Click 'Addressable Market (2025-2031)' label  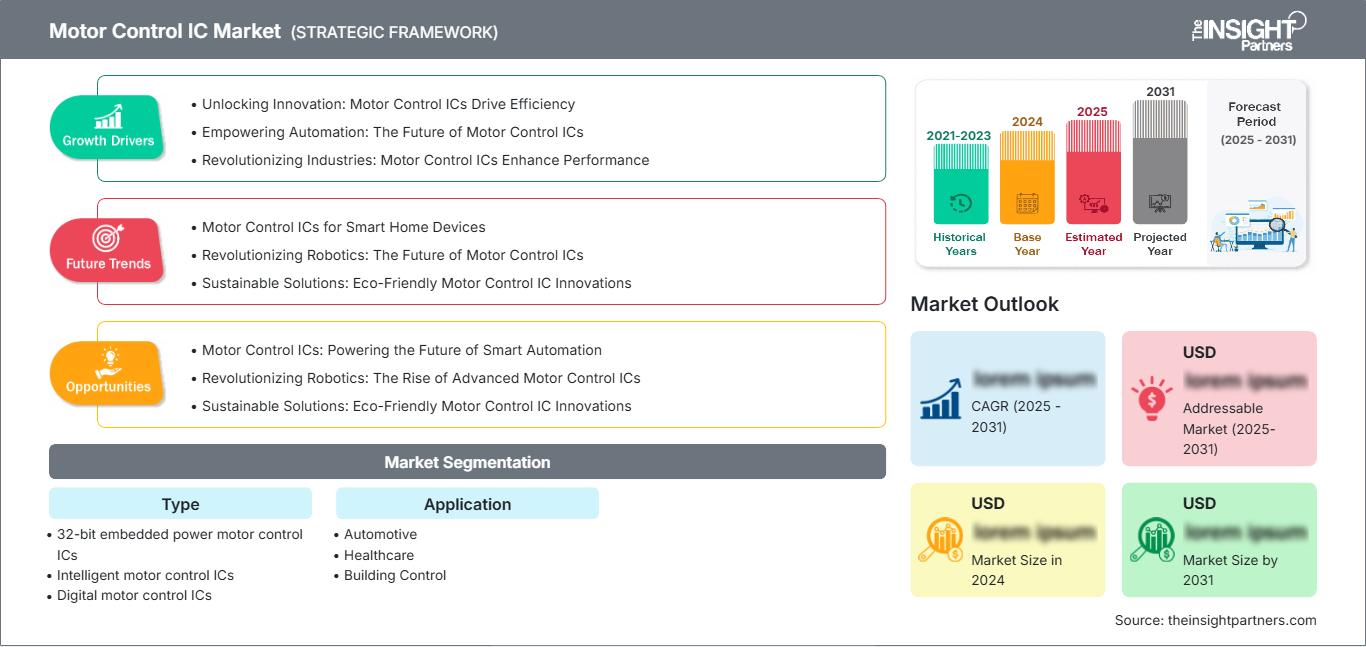click(x=1229, y=428)
